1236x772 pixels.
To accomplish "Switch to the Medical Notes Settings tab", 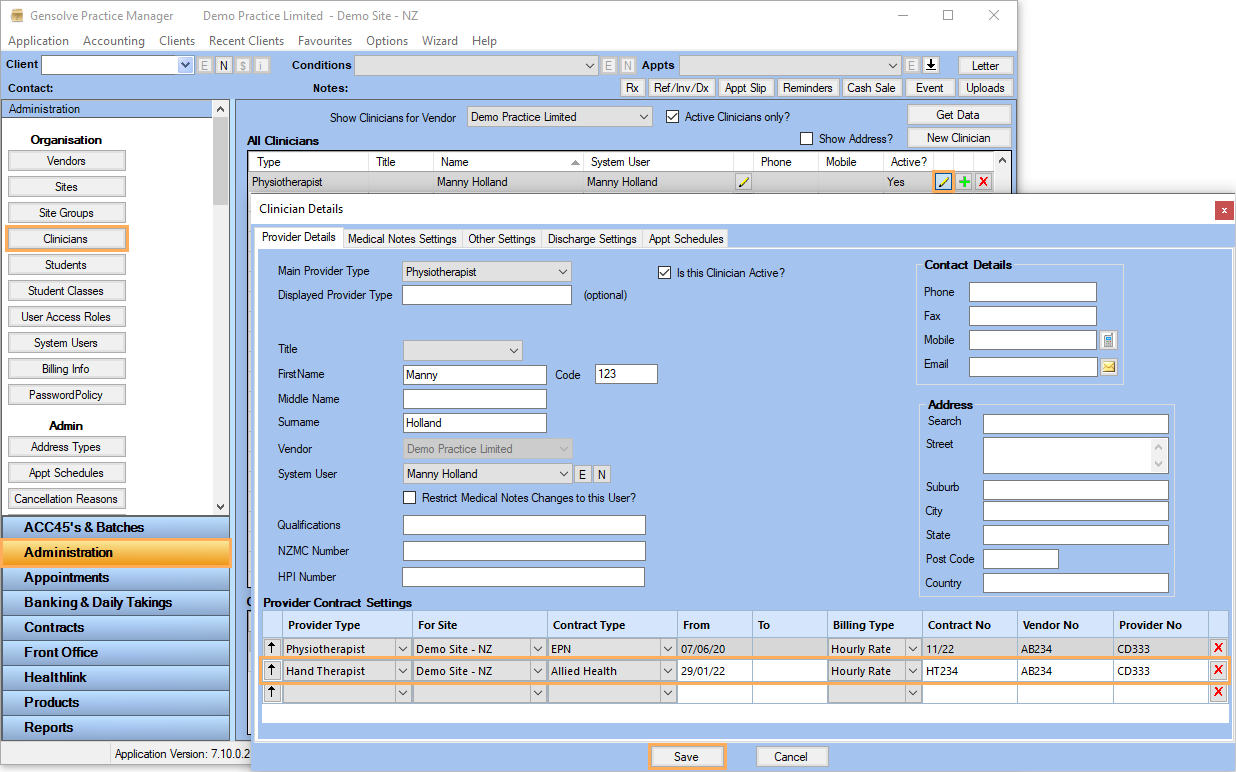I will point(401,238).
